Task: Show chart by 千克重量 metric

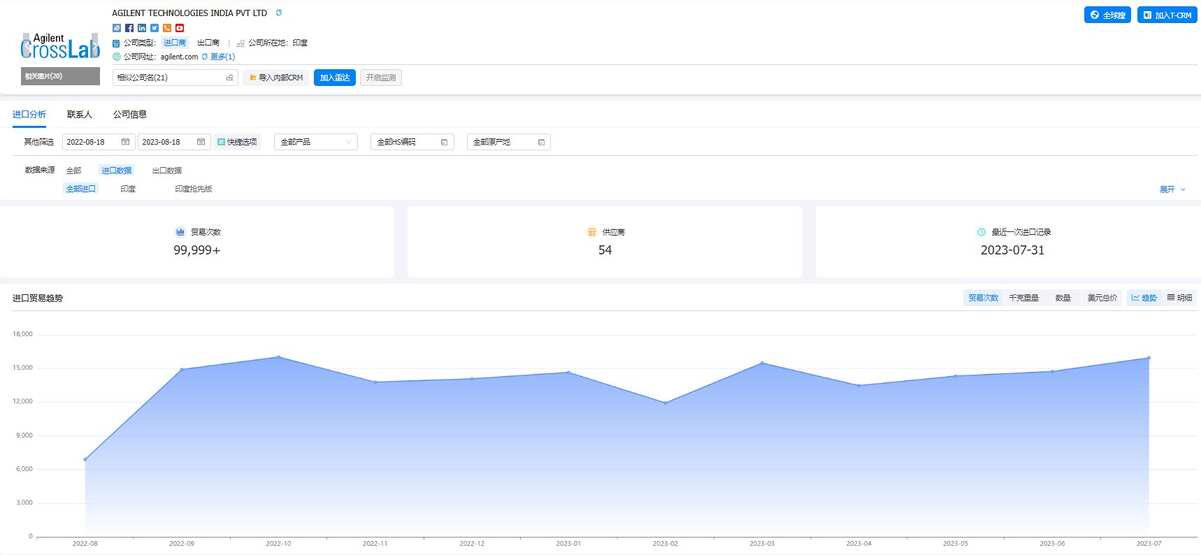Action: (x=1024, y=298)
